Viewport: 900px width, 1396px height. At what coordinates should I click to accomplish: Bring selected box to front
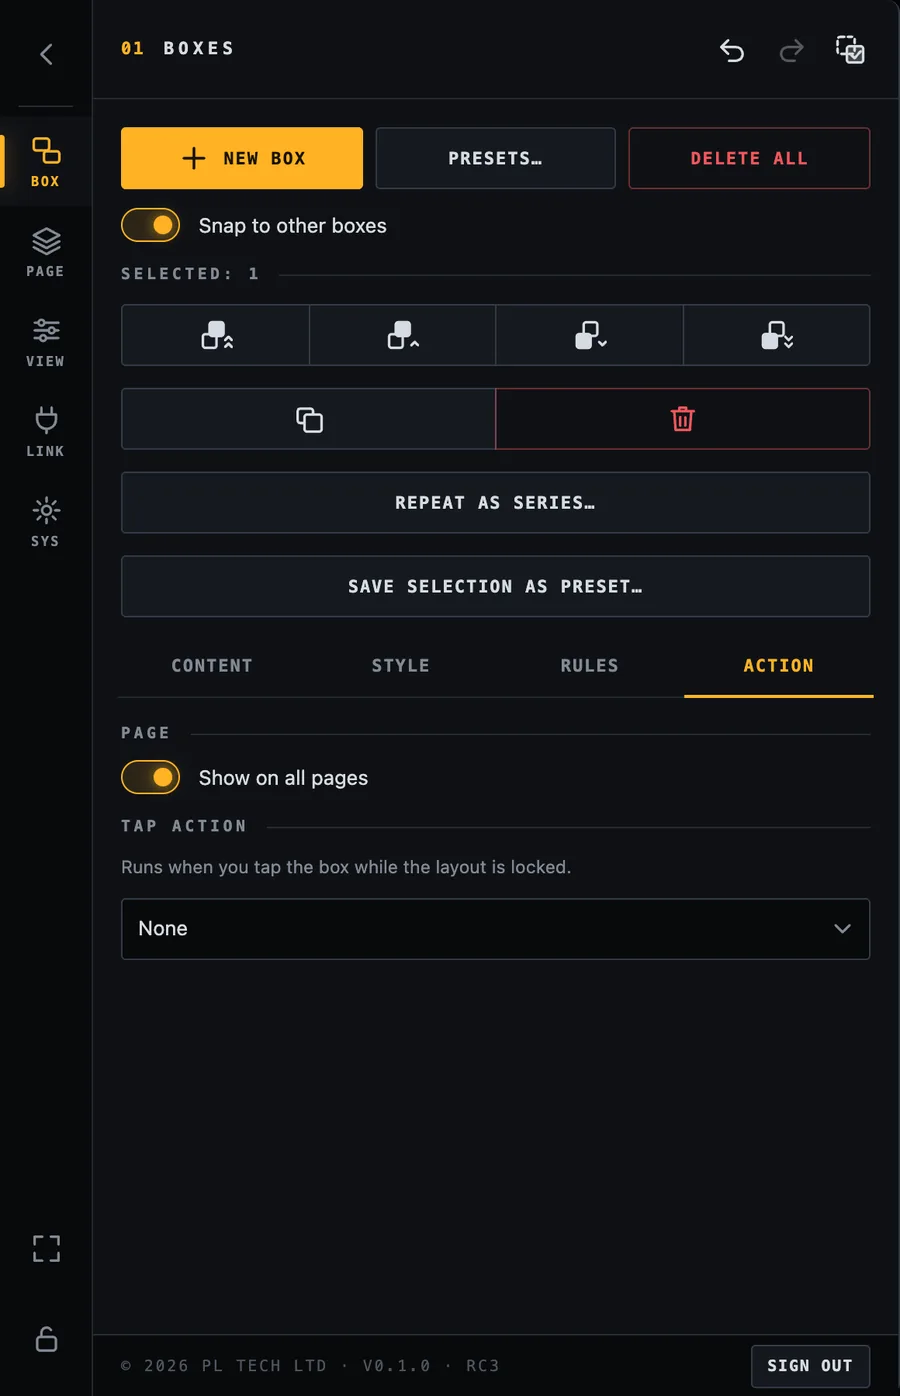(x=216, y=335)
